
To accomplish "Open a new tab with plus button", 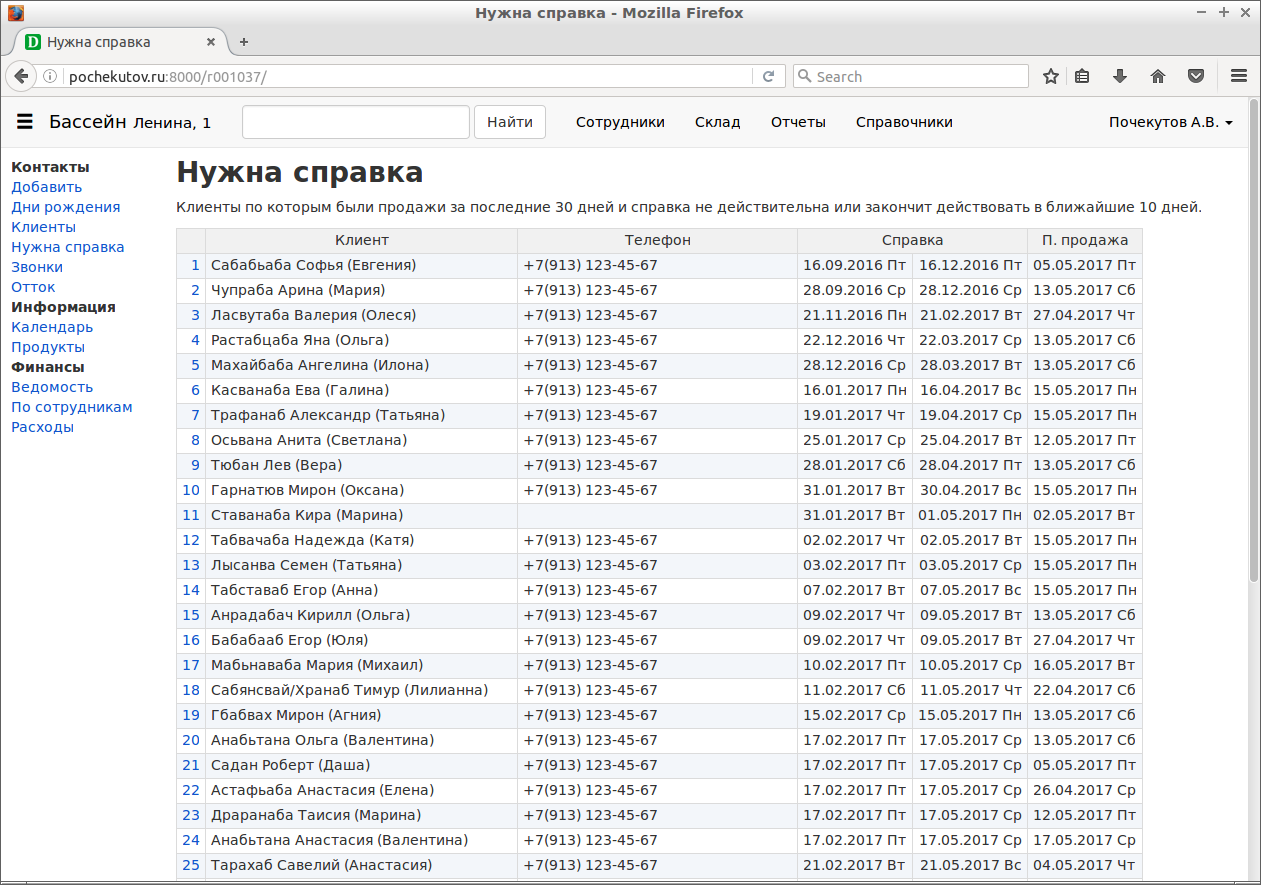I will pos(244,42).
